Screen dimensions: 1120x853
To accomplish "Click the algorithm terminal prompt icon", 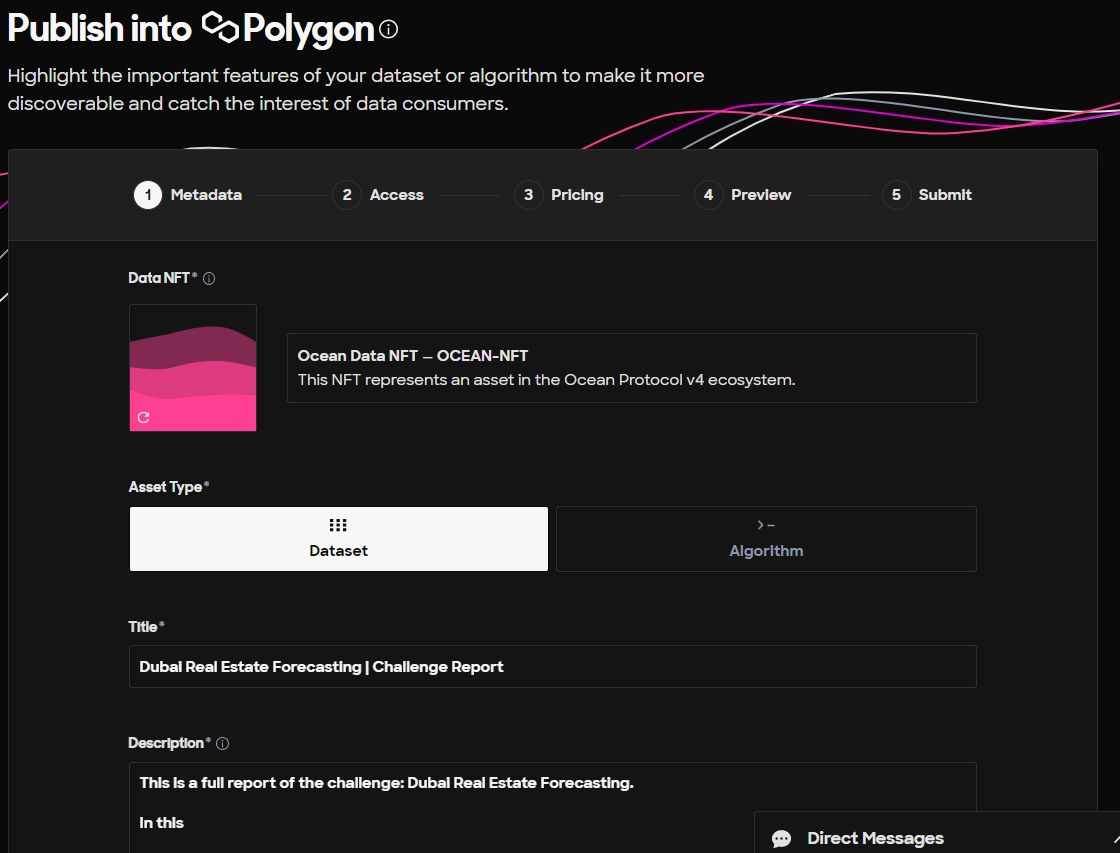I will pos(766,525).
